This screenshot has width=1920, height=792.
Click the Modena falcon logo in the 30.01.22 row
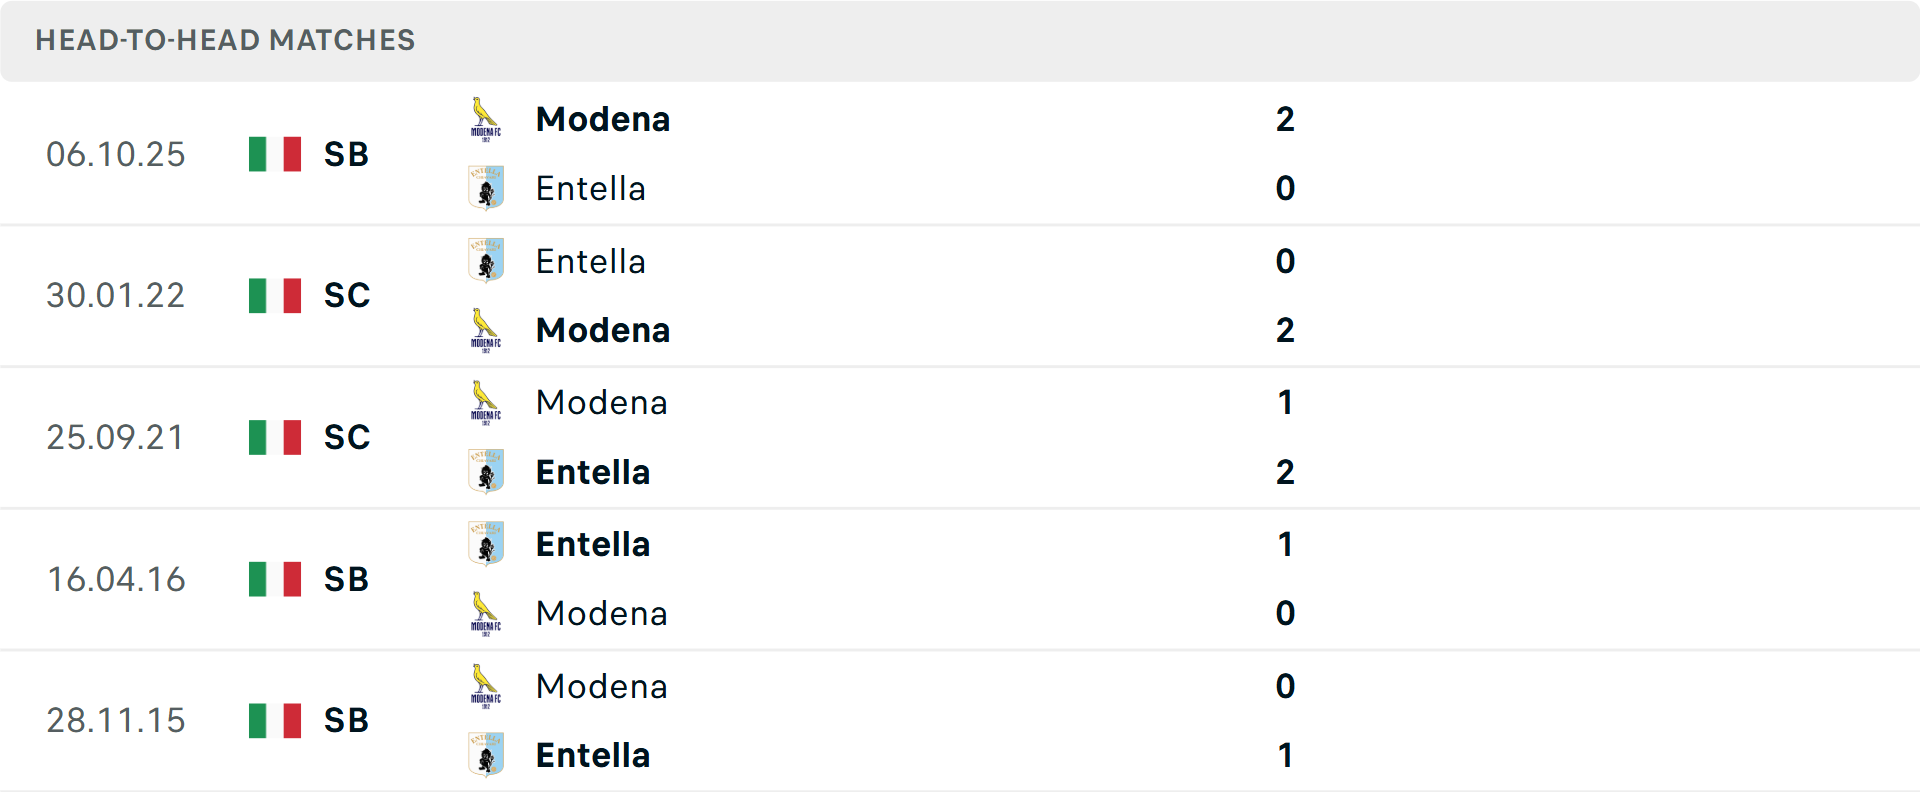tap(484, 330)
